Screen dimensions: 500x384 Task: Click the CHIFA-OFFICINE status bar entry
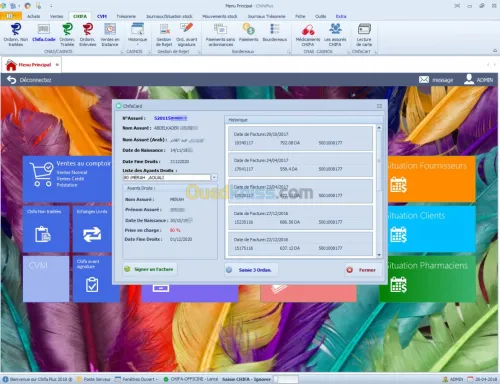(191, 379)
